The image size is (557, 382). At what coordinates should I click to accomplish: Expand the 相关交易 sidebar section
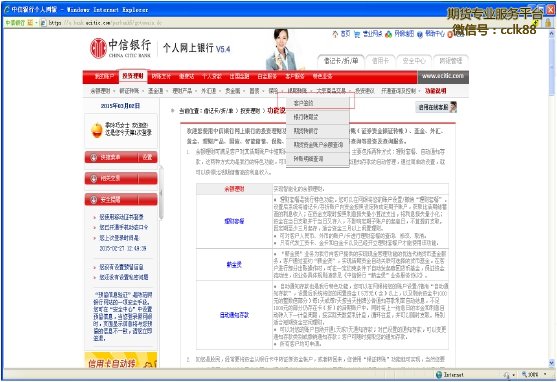coord(94,178)
